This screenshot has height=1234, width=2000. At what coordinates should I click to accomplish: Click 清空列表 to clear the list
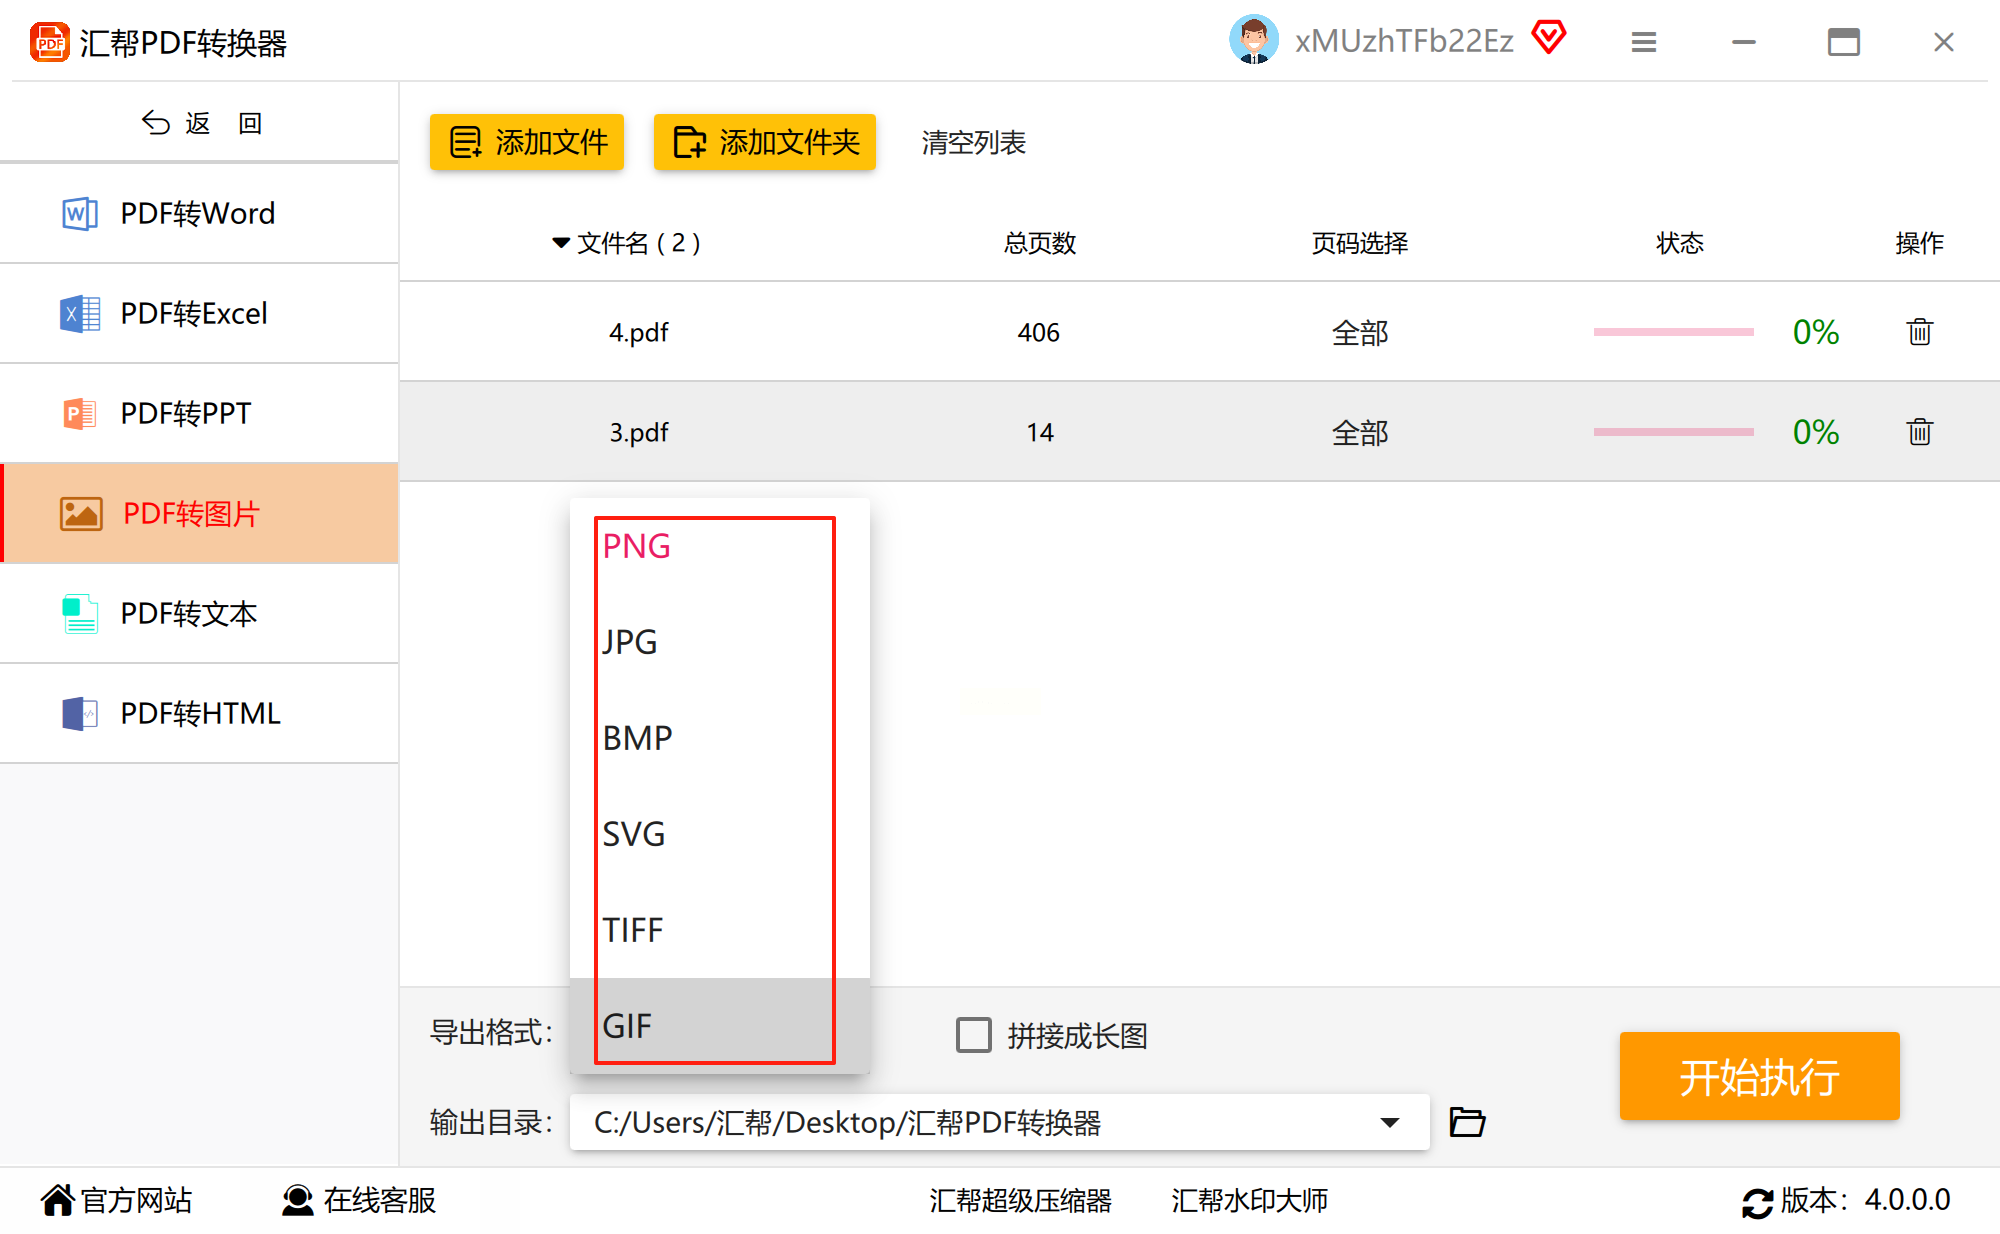point(973,142)
